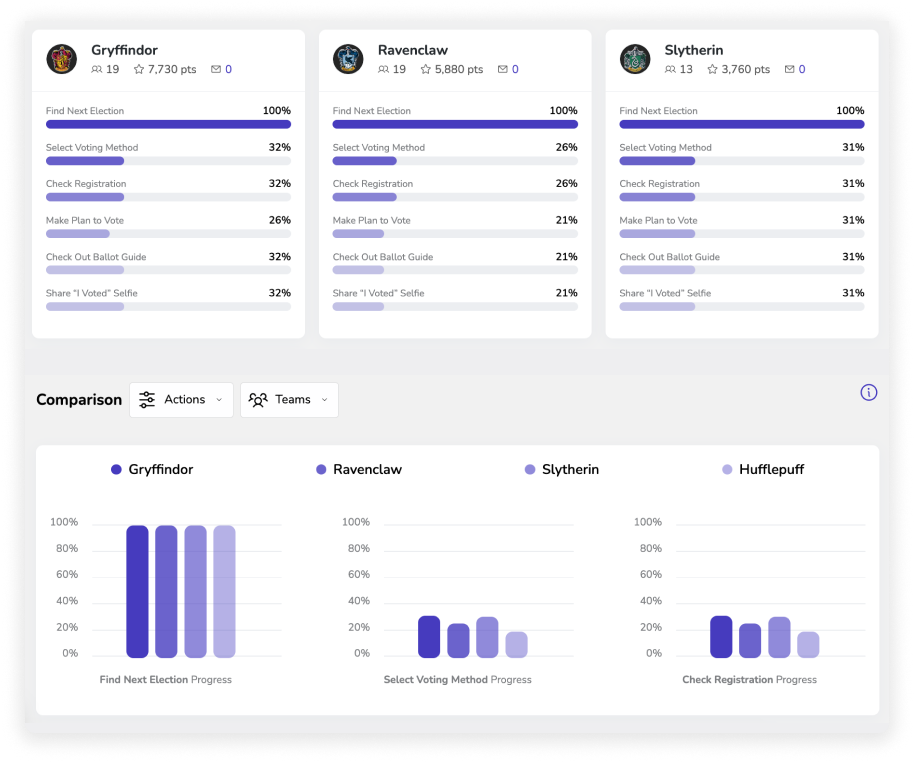Click Slytherin Make Plan to Vote progress bar

click(742, 234)
